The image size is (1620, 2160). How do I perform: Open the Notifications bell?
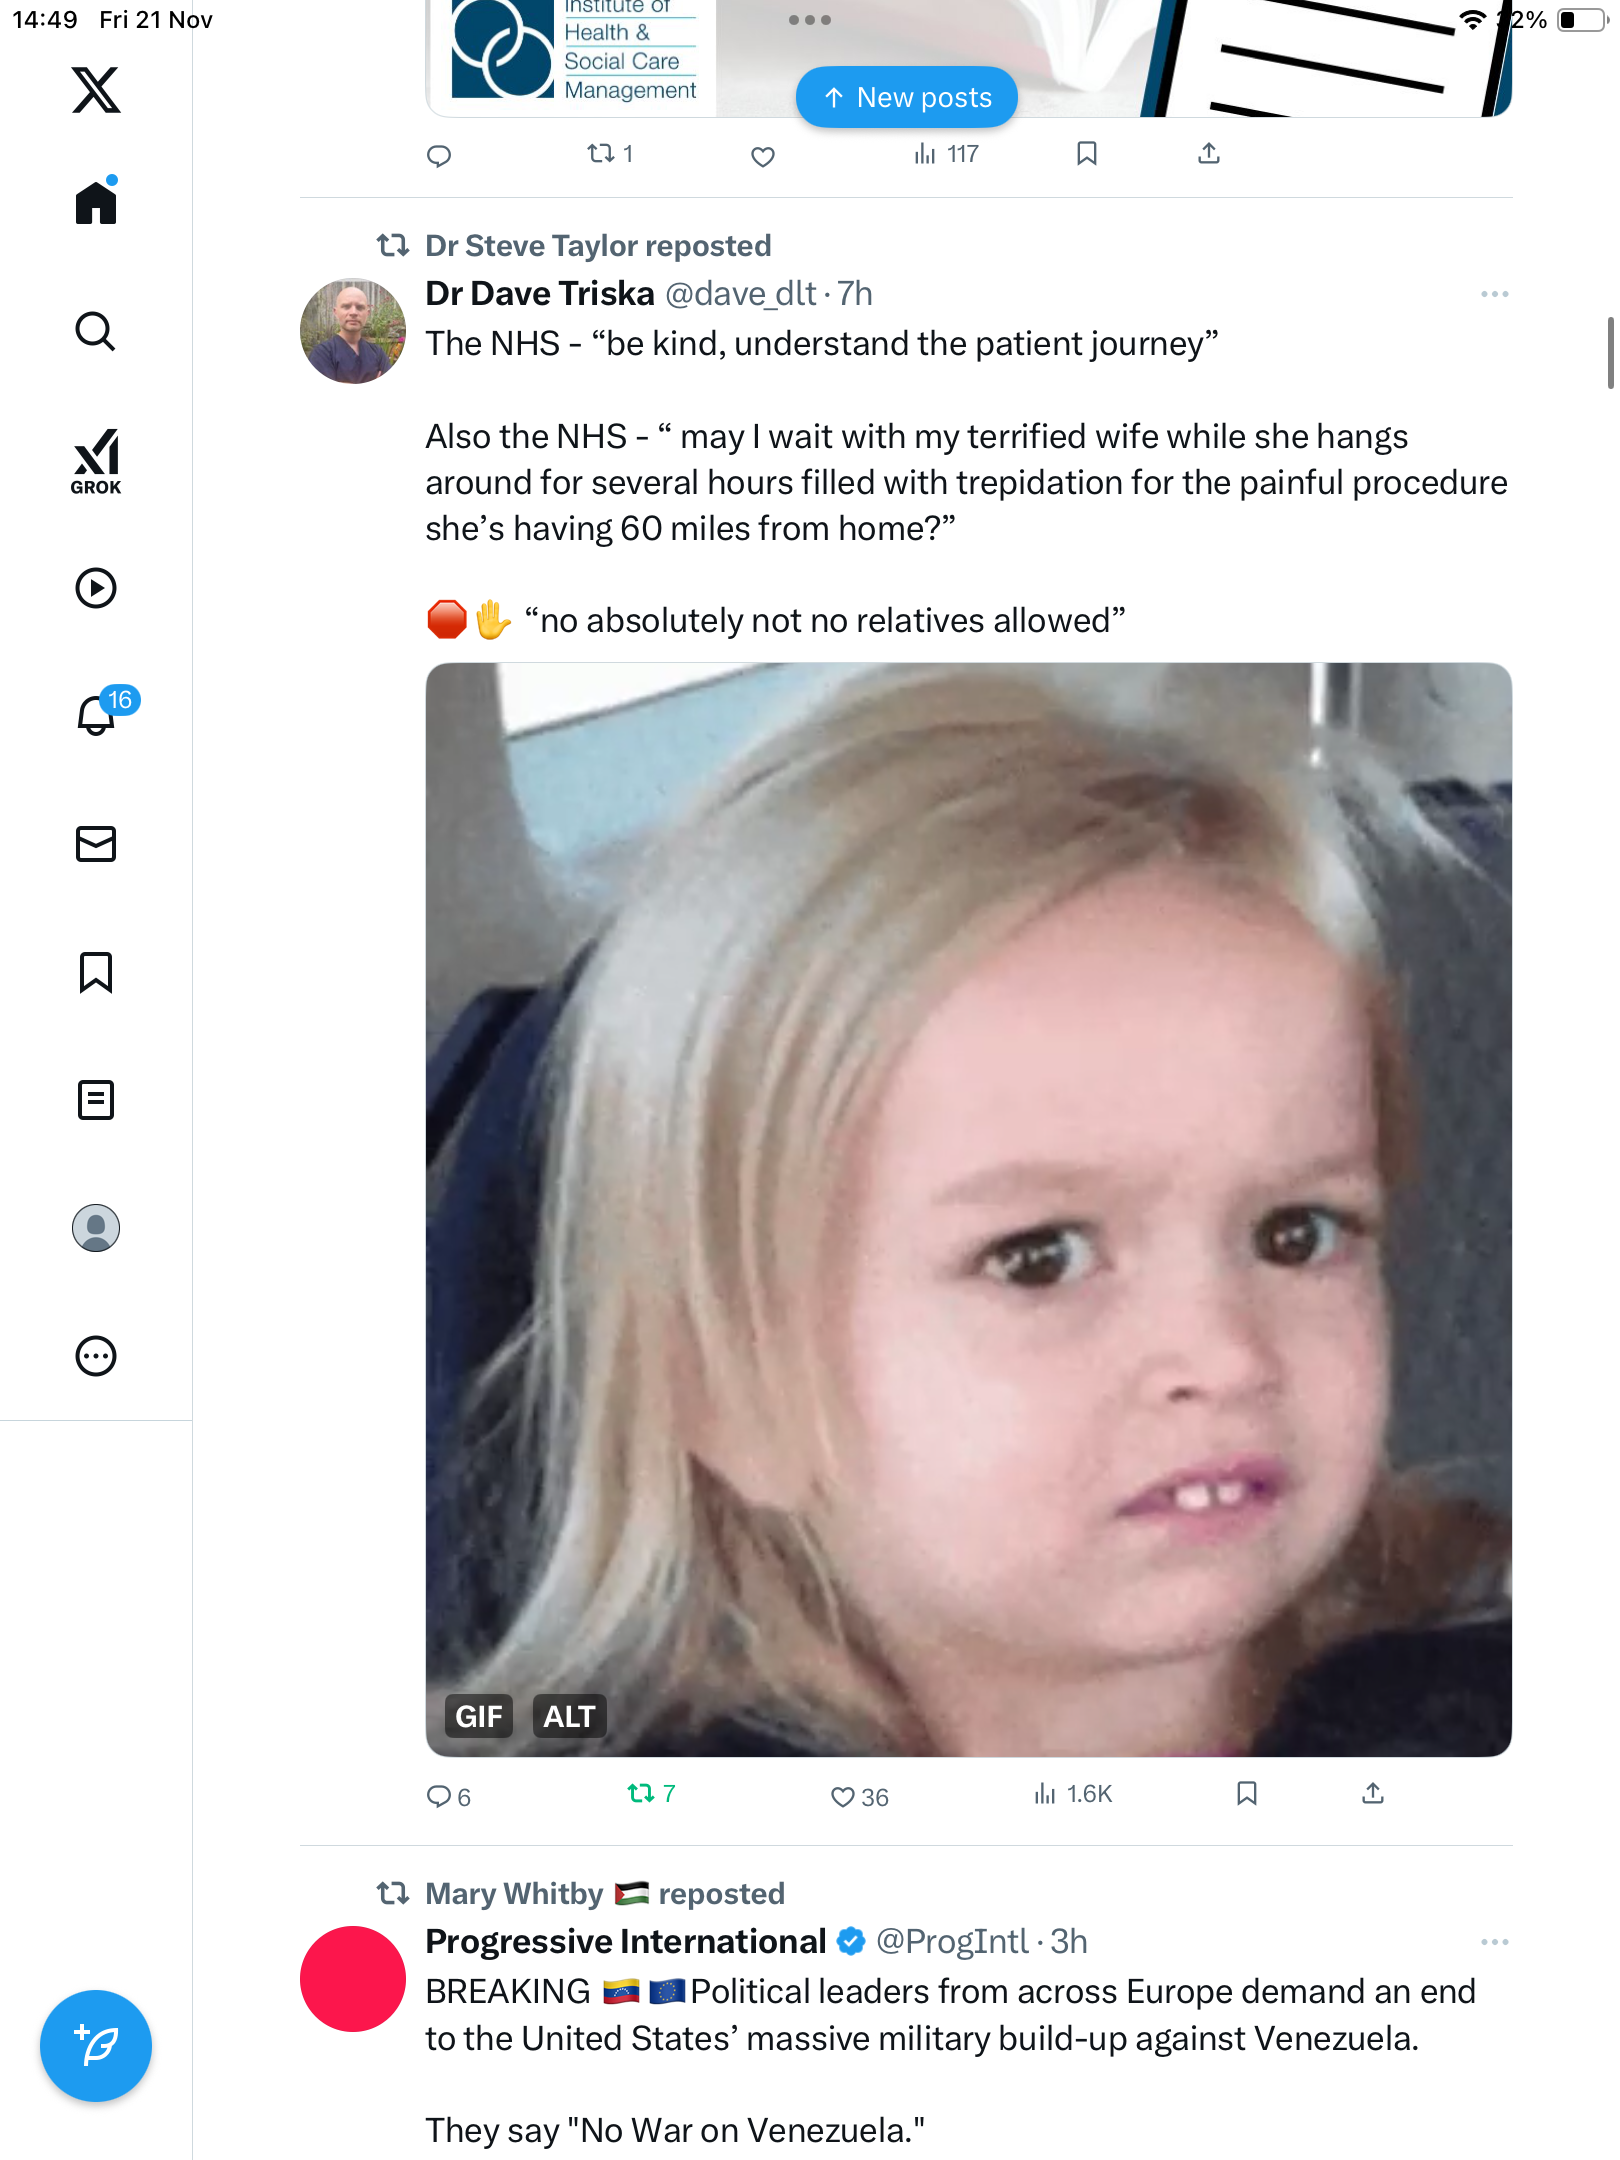pos(96,715)
